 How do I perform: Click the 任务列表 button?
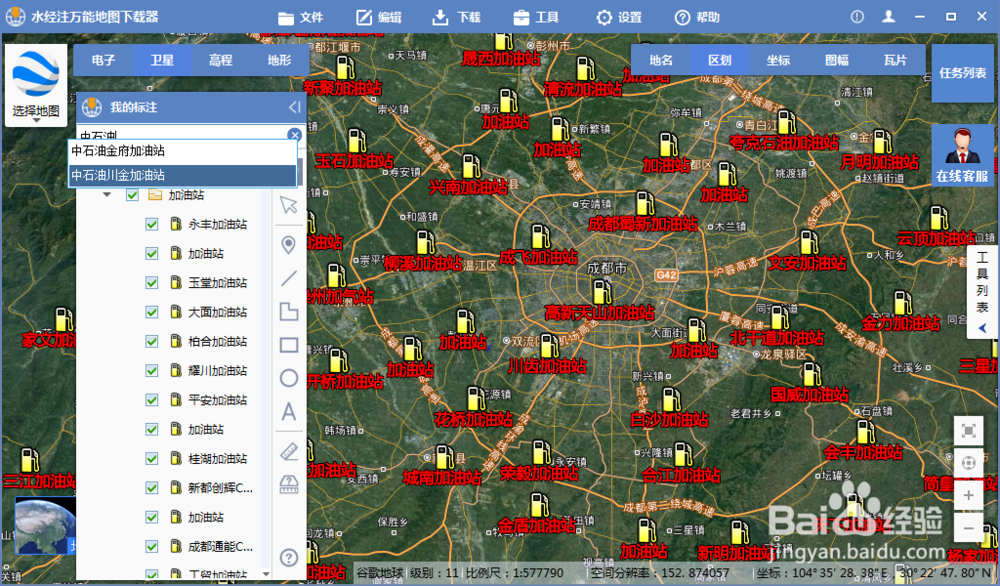pyautogui.click(x=963, y=73)
